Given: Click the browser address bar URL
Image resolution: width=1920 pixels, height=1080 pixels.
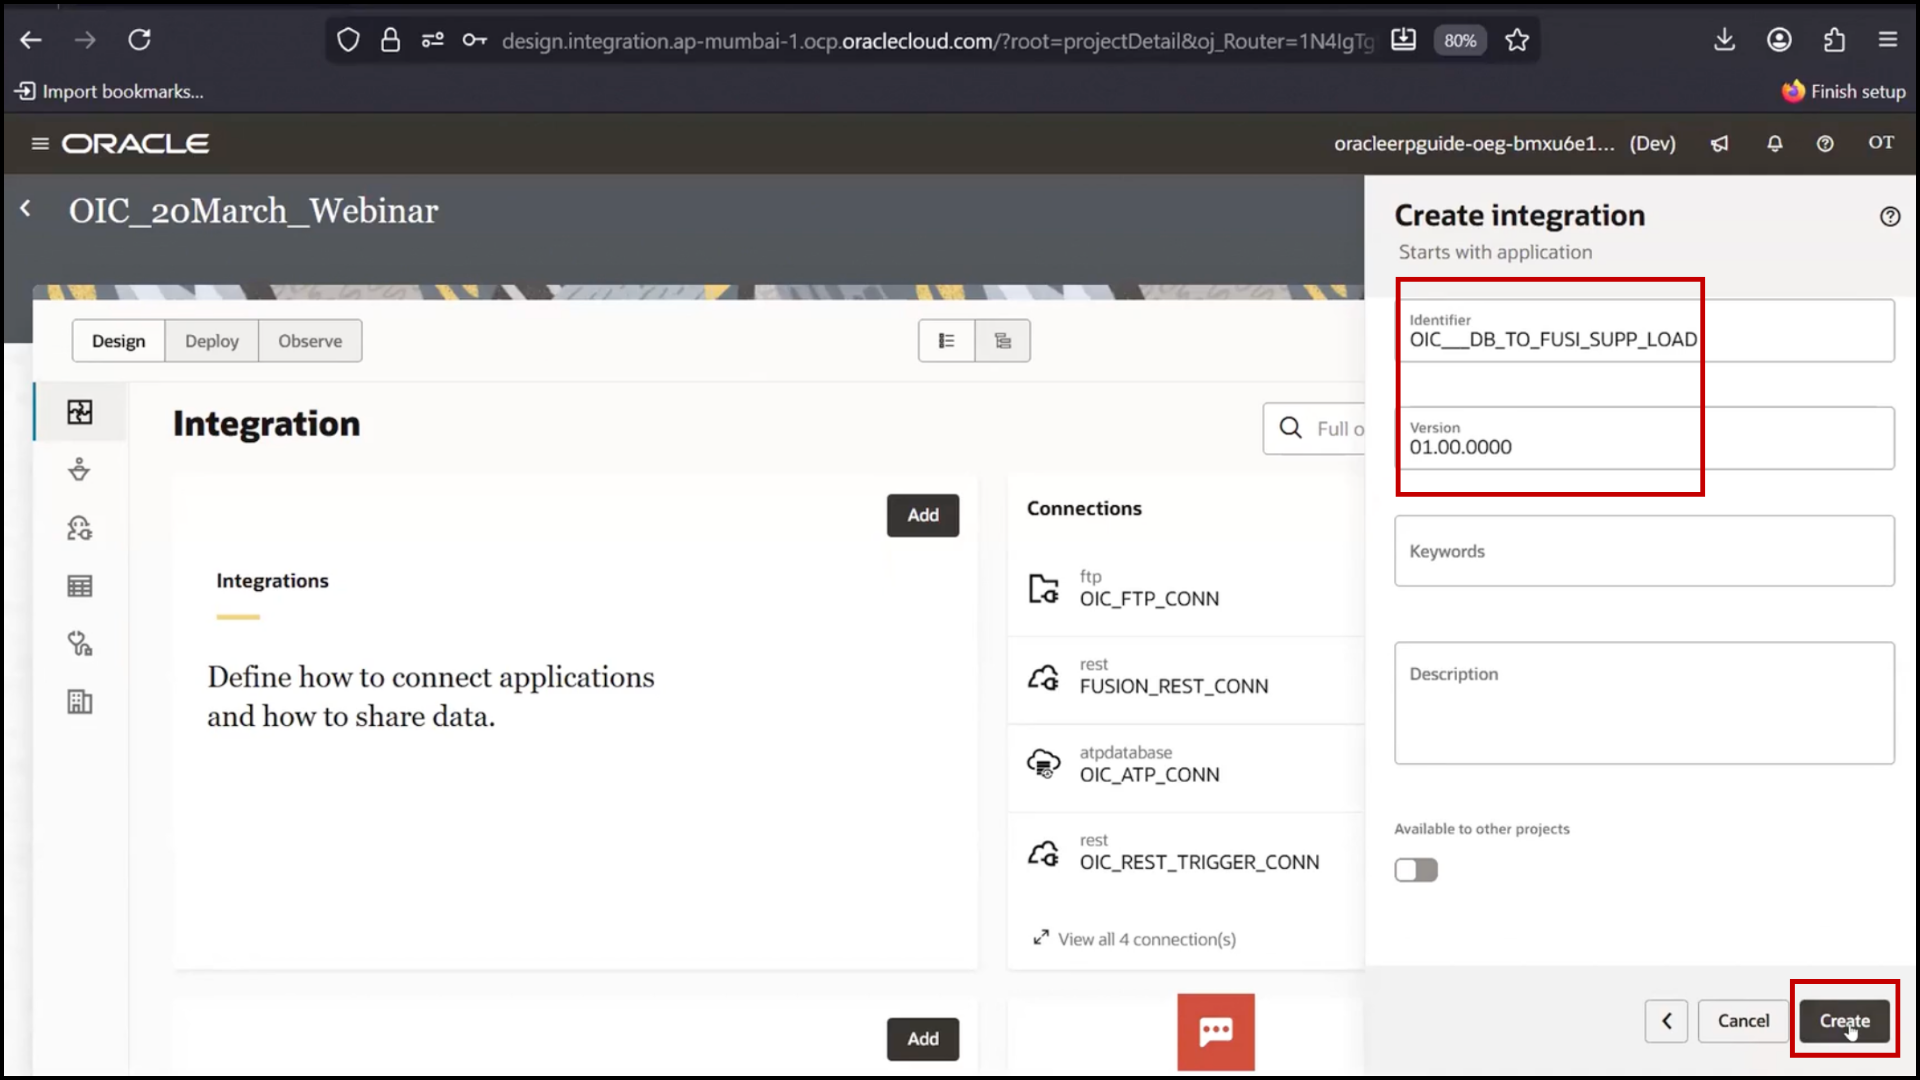Looking at the screenshot, I should pos(937,41).
